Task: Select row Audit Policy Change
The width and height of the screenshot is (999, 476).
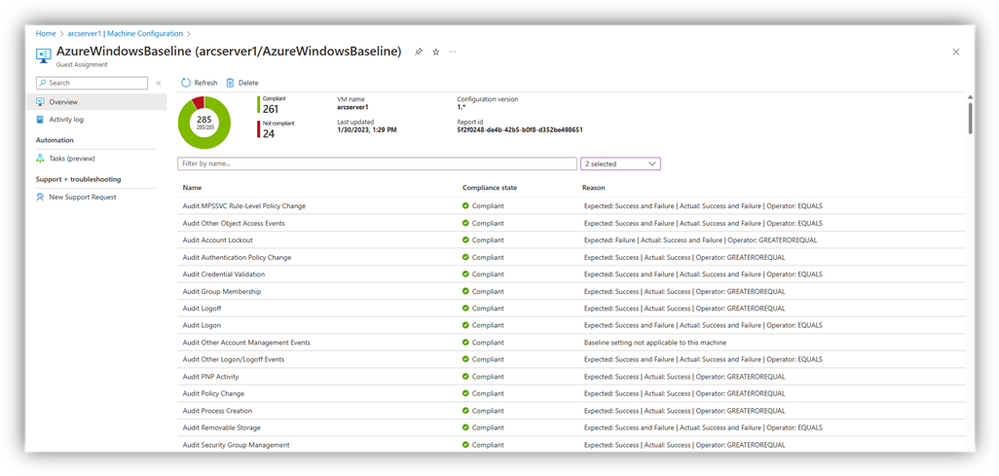Action: pyautogui.click(x=571, y=394)
